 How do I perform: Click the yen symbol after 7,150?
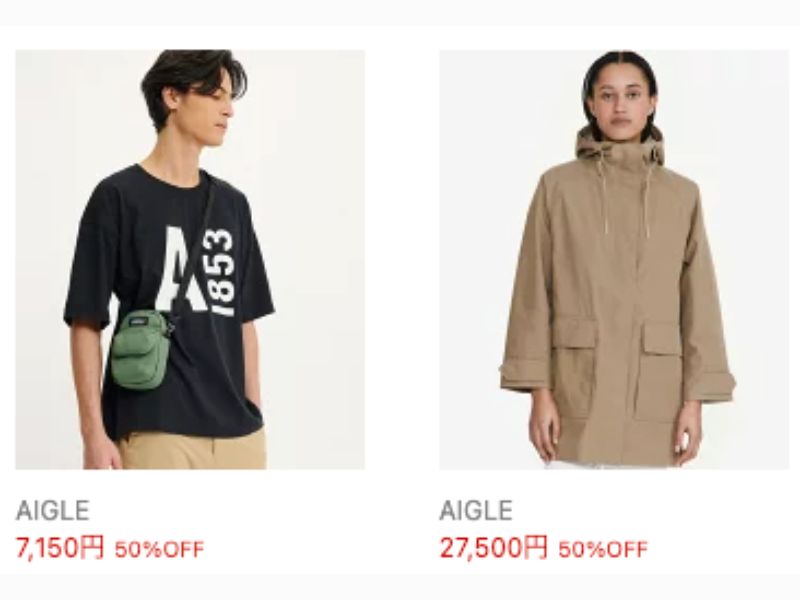92,548
